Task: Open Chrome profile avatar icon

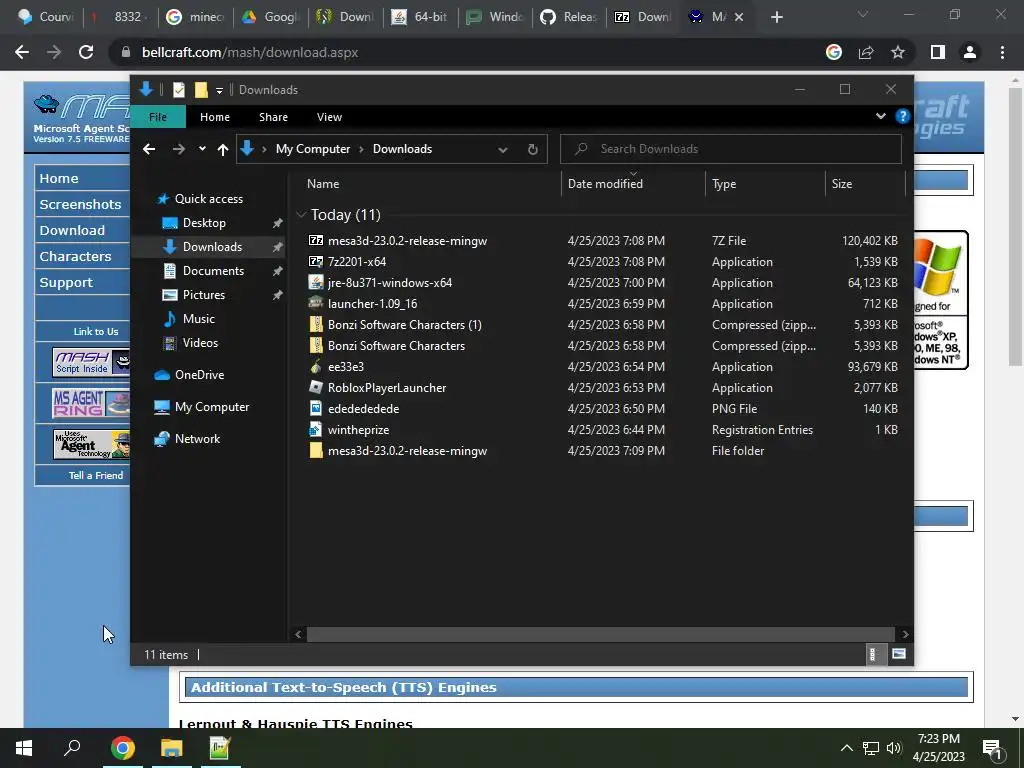Action: [x=970, y=52]
